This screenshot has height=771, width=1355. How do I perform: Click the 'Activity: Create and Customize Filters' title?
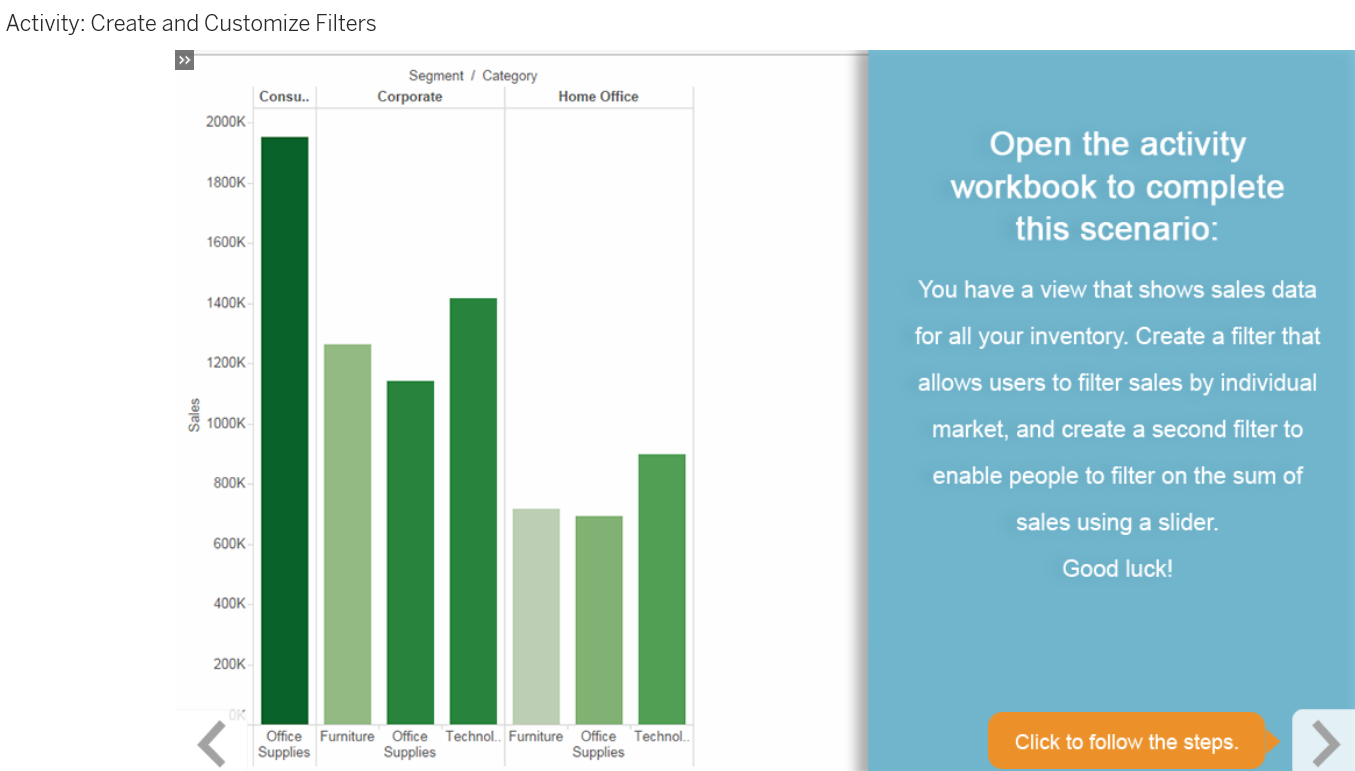point(191,23)
